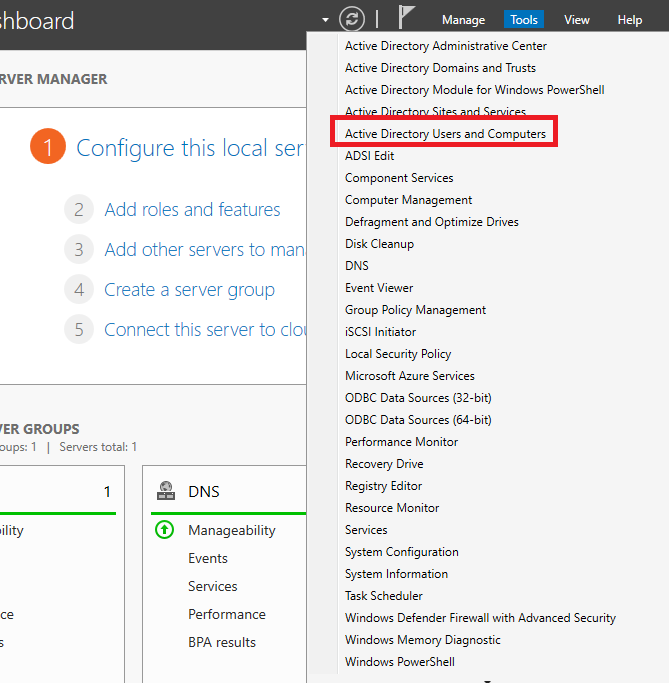The height and width of the screenshot is (683, 669).
Task: Open the dropdown arrow beside refresh icon
Action: [326, 20]
